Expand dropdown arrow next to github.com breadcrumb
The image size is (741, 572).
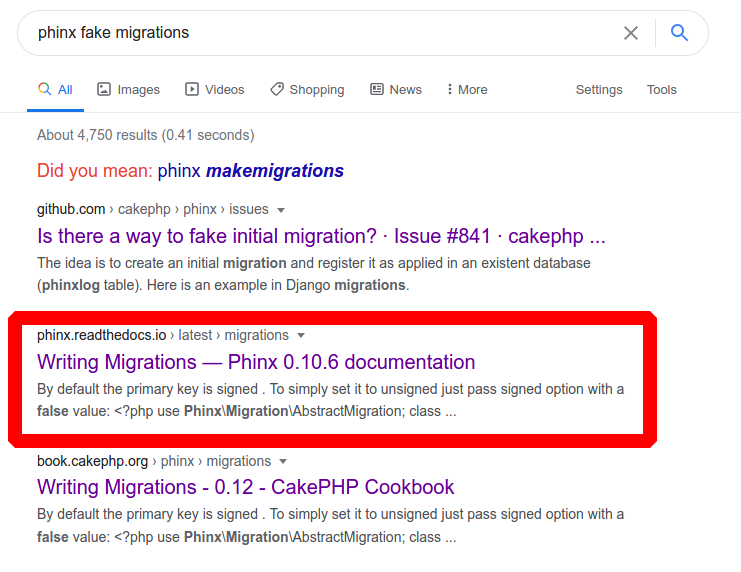pos(281,210)
